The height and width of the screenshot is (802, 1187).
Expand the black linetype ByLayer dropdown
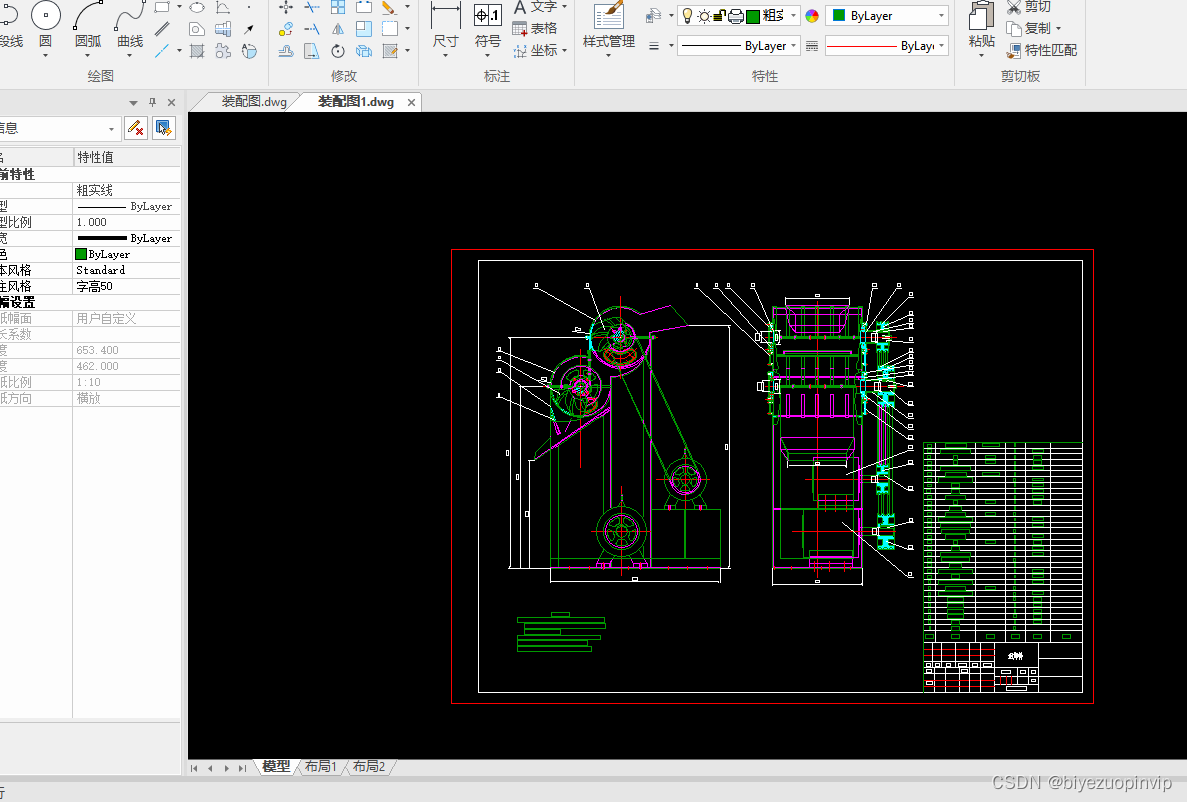coord(738,46)
